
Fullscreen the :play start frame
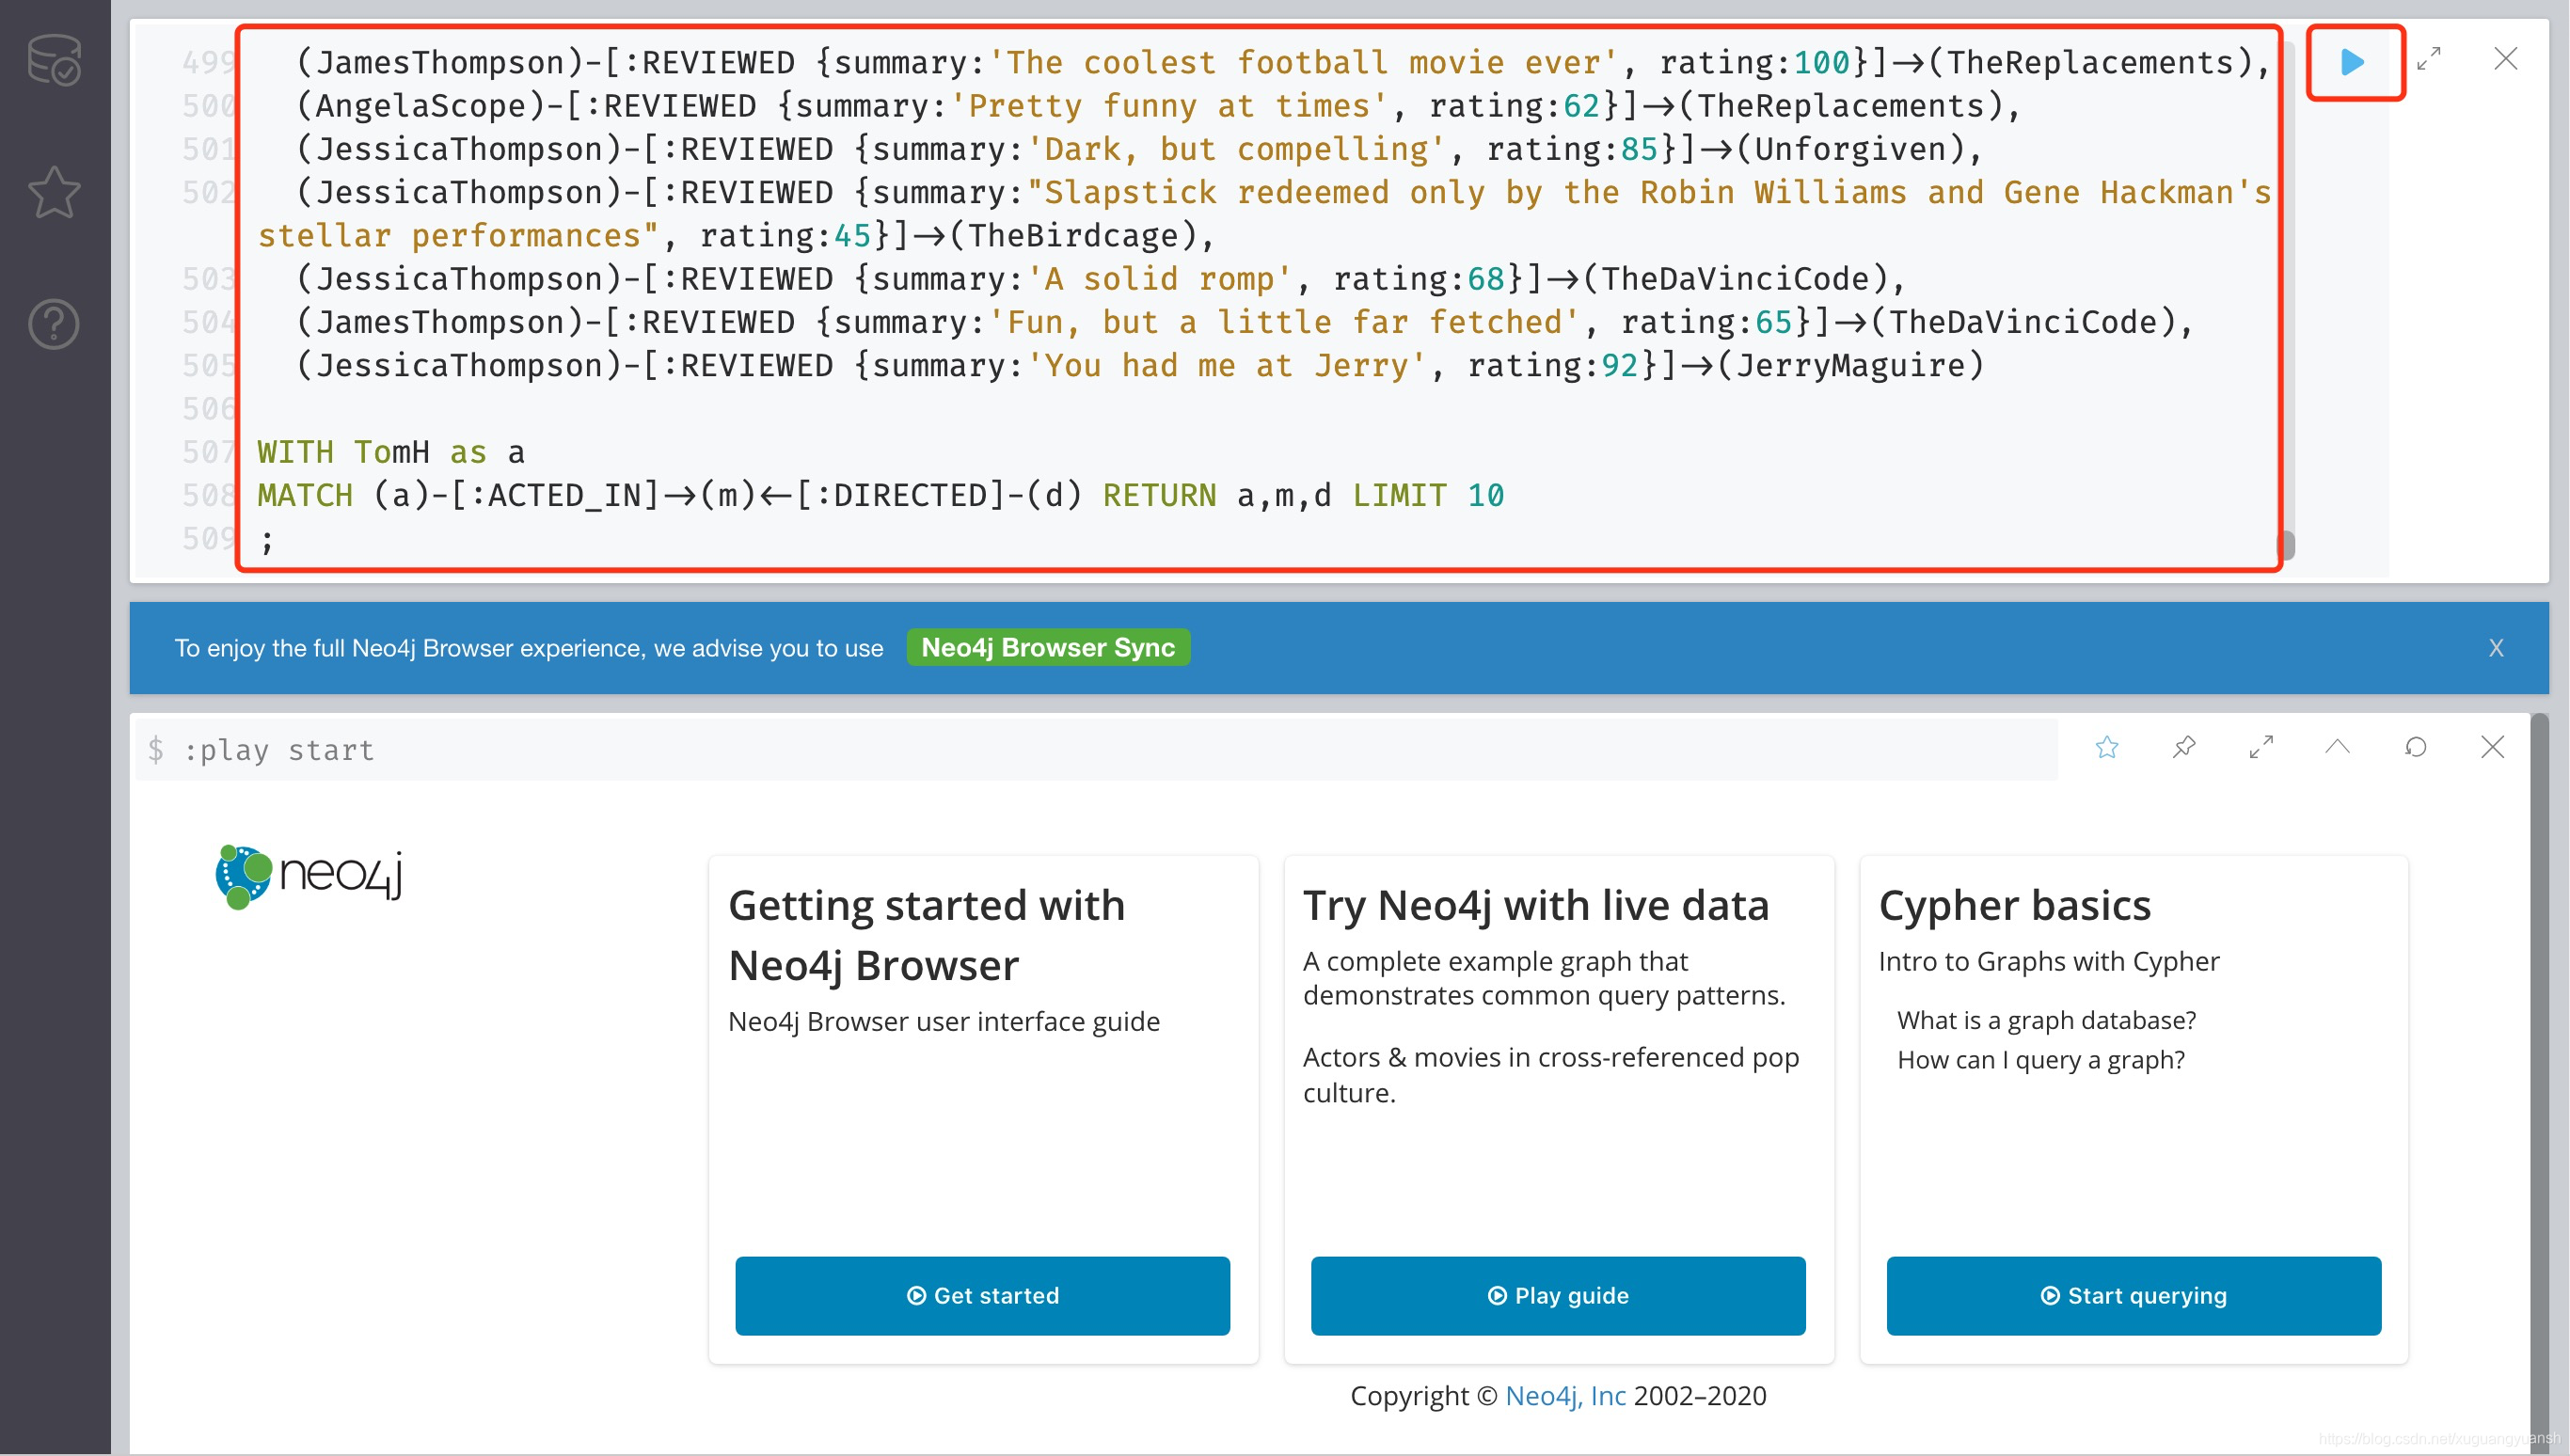coord(2261,747)
